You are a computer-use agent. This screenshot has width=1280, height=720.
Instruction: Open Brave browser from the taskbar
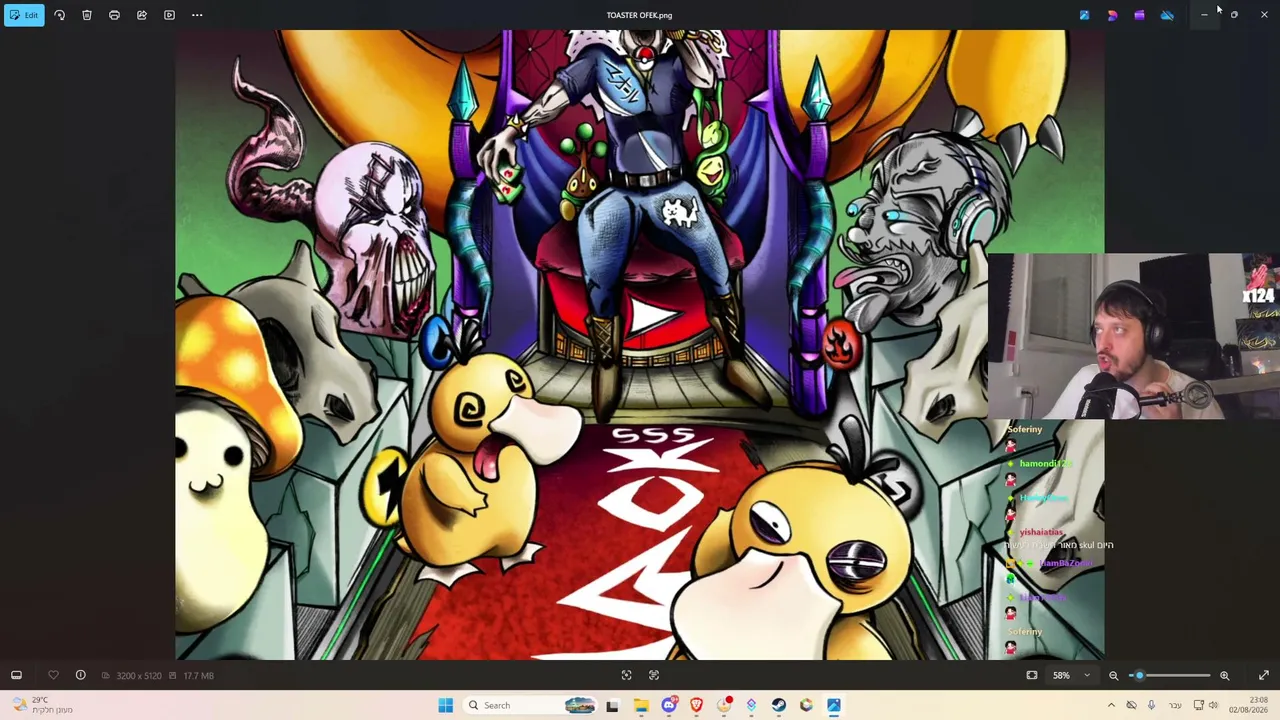(x=696, y=705)
